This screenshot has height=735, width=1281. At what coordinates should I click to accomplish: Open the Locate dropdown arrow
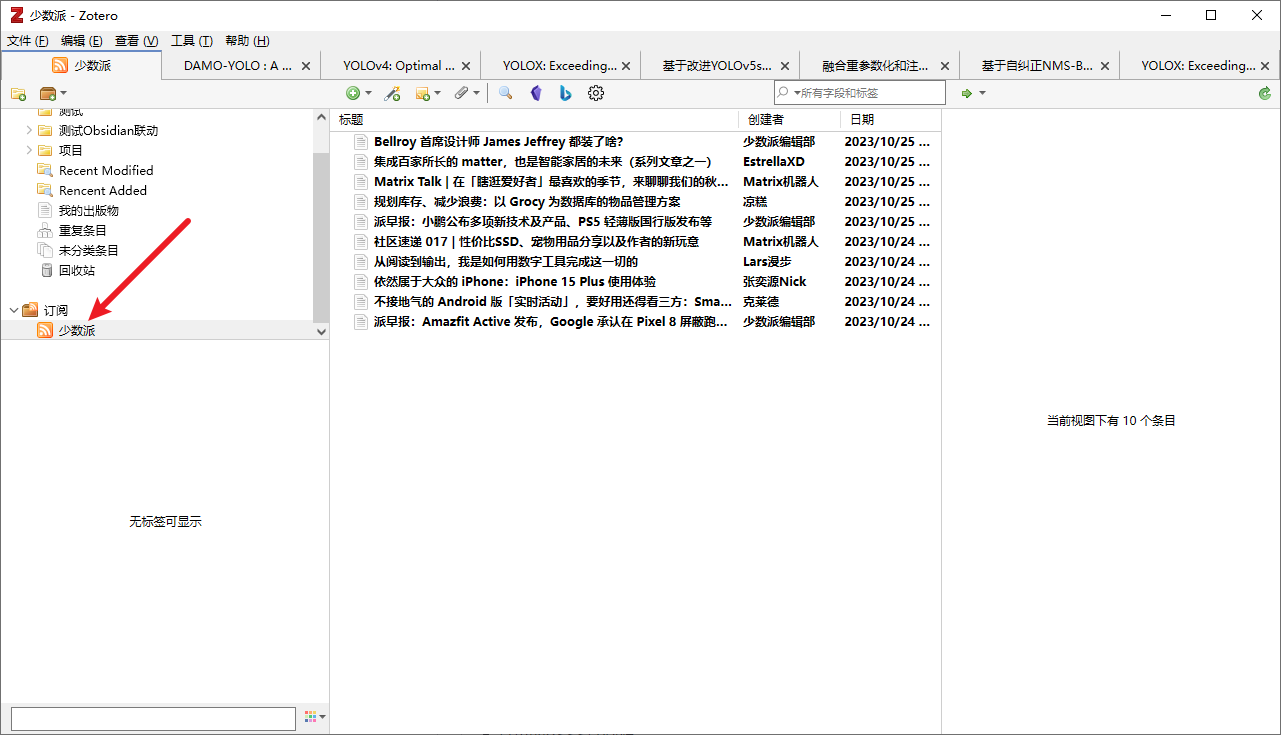click(982, 93)
